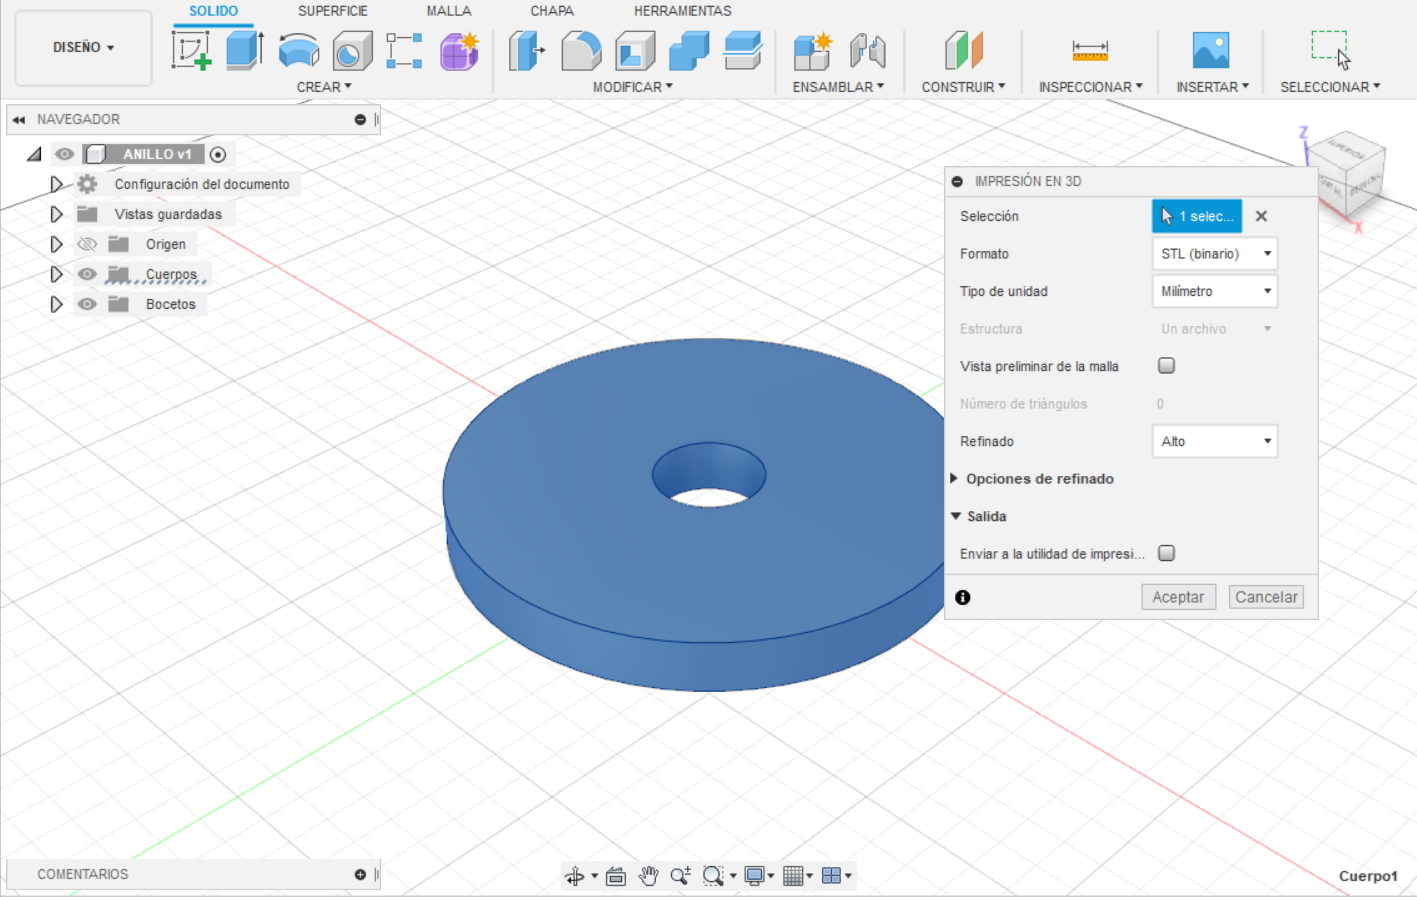This screenshot has width=1417, height=897.
Task: Click the ViewCube orientation cube
Action: [x=1347, y=172]
